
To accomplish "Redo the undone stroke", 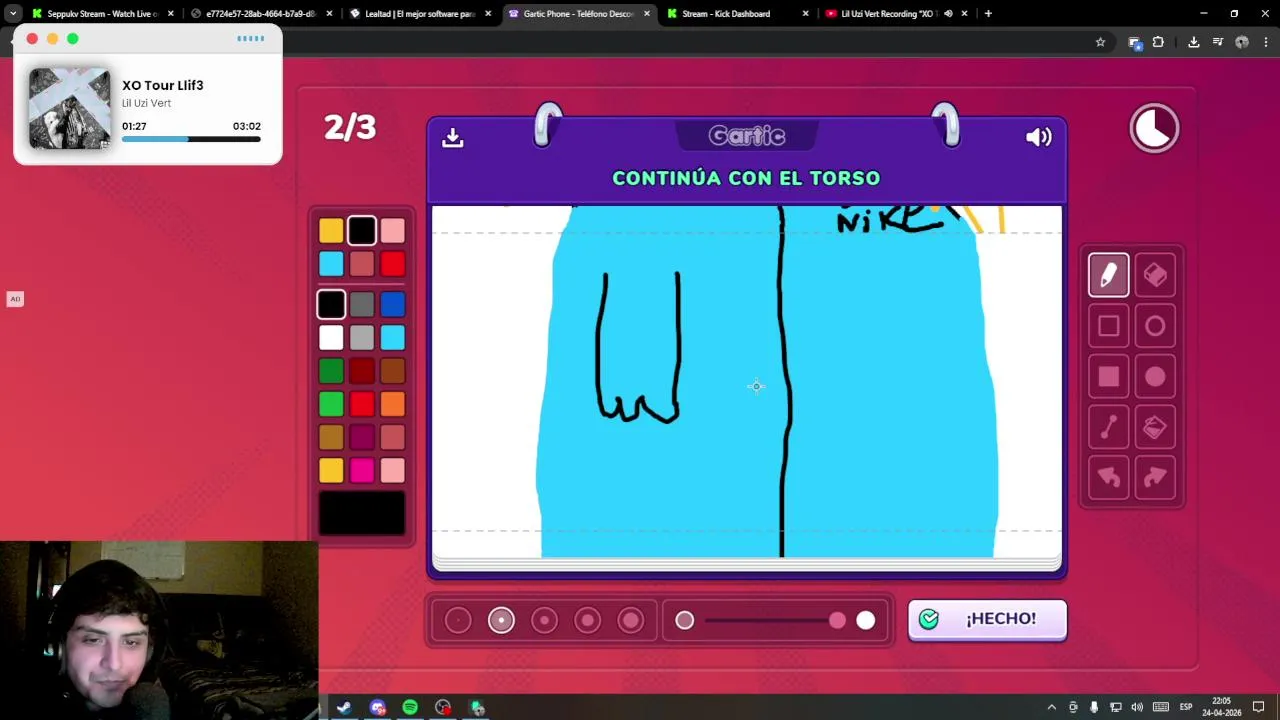I will (x=1155, y=479).
